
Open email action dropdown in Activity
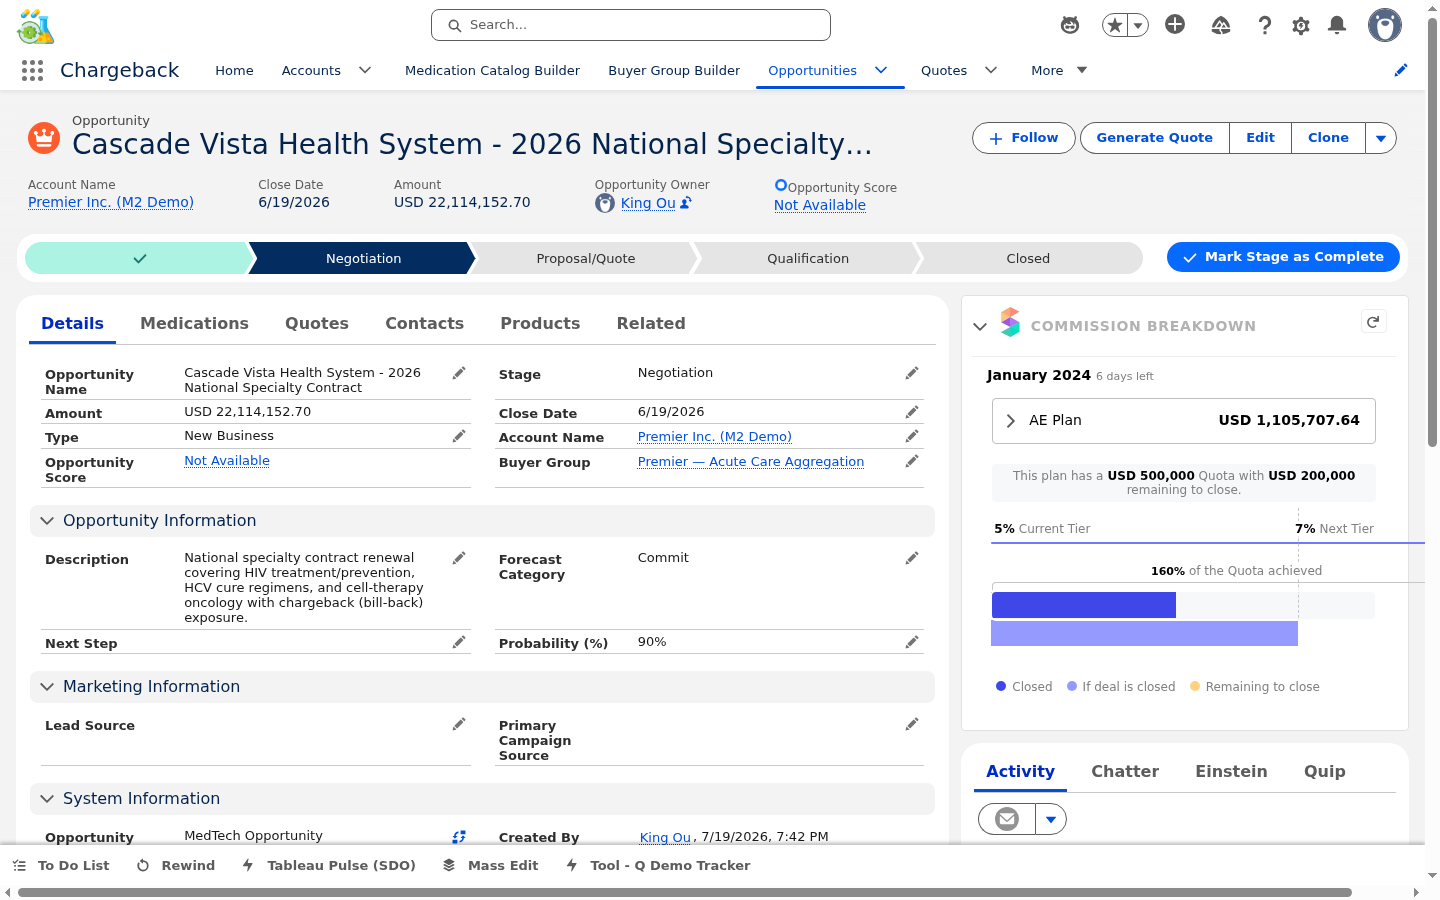(1051, 820)
